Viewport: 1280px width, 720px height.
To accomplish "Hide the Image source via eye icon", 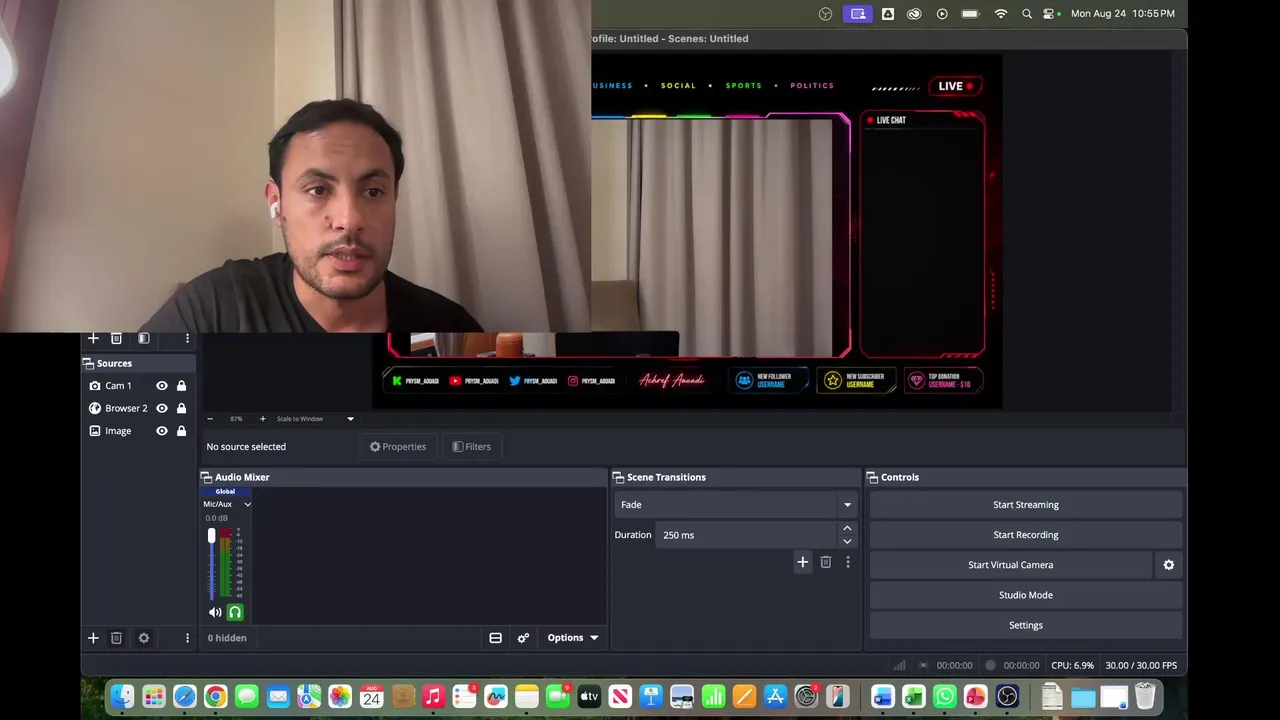I will pos(161,431).
